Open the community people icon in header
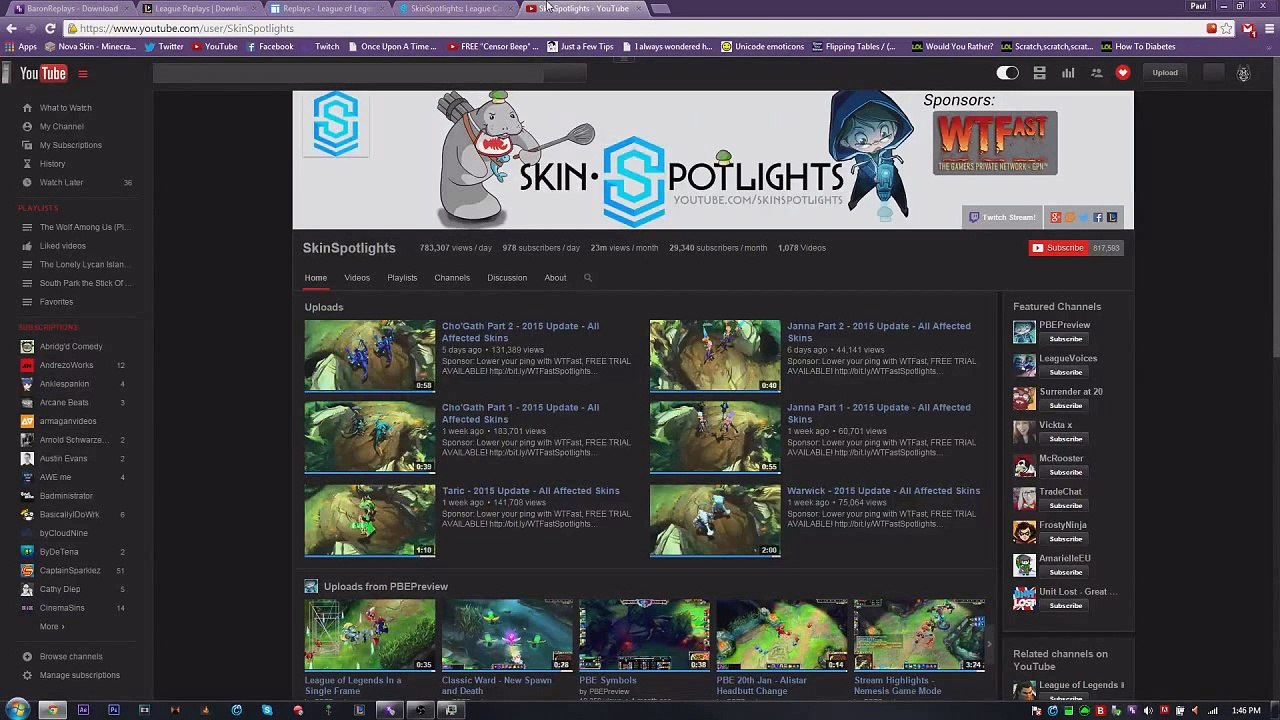 (1096, 73)
